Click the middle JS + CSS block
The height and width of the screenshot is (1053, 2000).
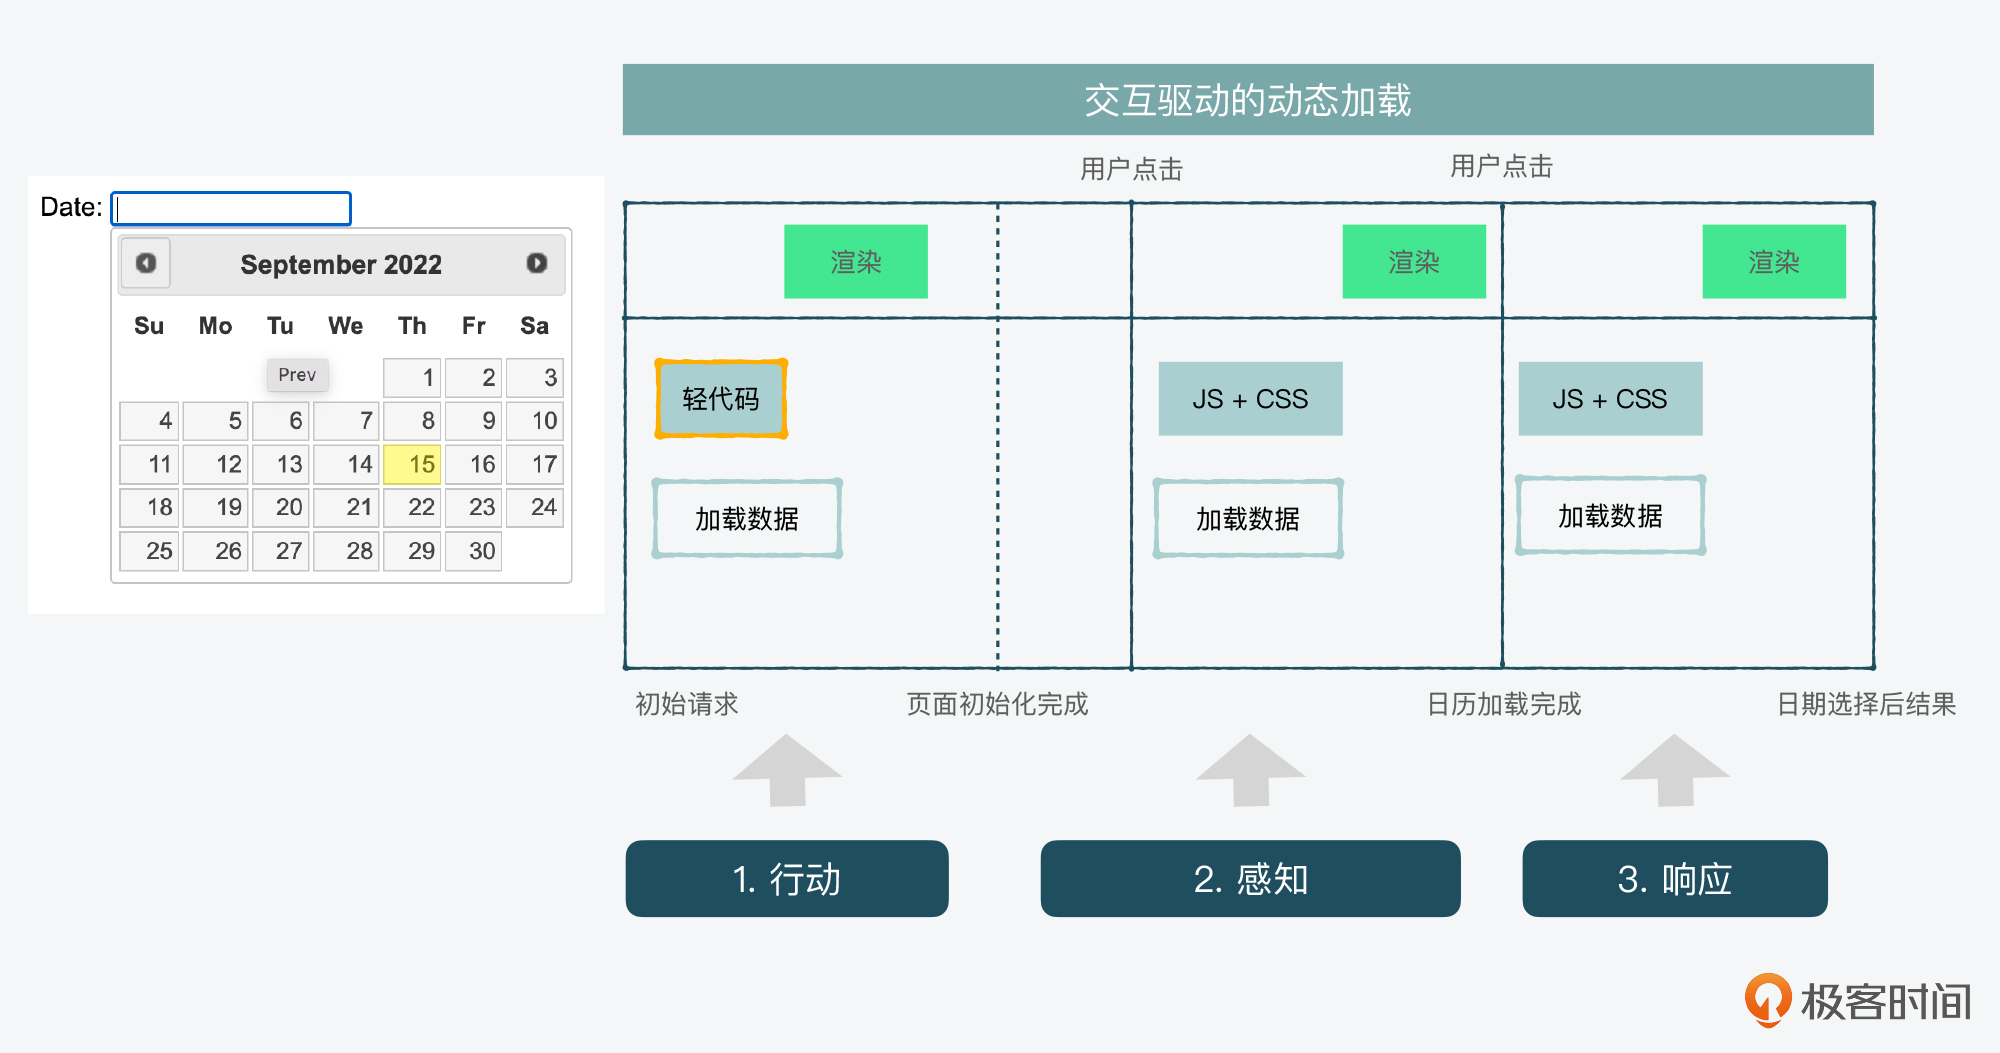(1250, 399)
